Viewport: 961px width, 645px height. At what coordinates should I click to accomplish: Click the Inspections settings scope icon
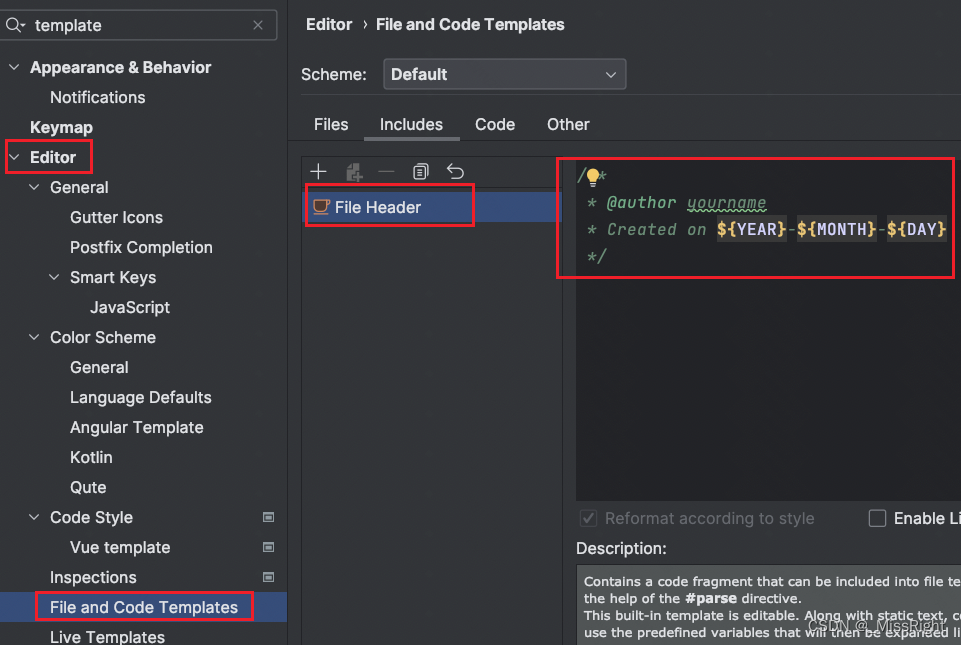point(268,577)
